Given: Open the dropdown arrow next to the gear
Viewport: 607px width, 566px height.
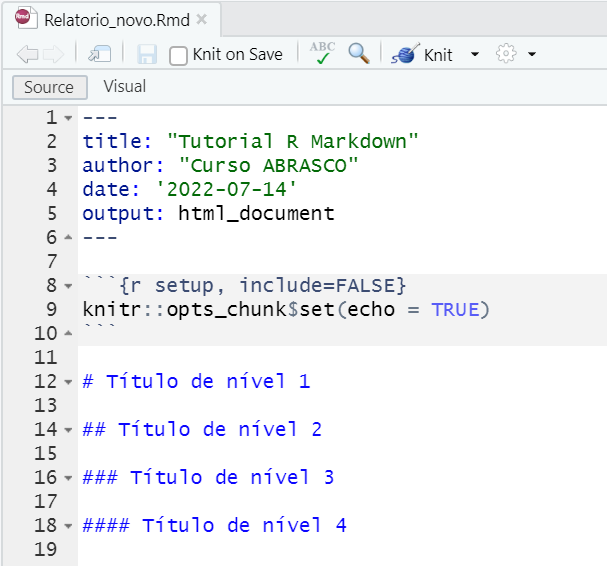Looking at the screenshot, I should (532, 54).
